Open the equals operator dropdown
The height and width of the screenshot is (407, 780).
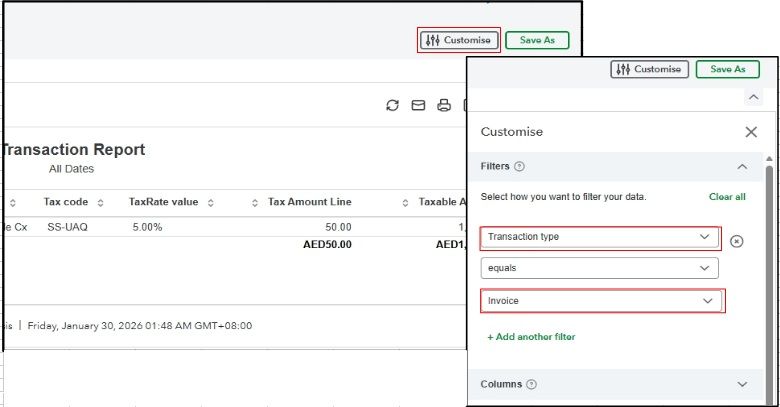click(599, 268)
